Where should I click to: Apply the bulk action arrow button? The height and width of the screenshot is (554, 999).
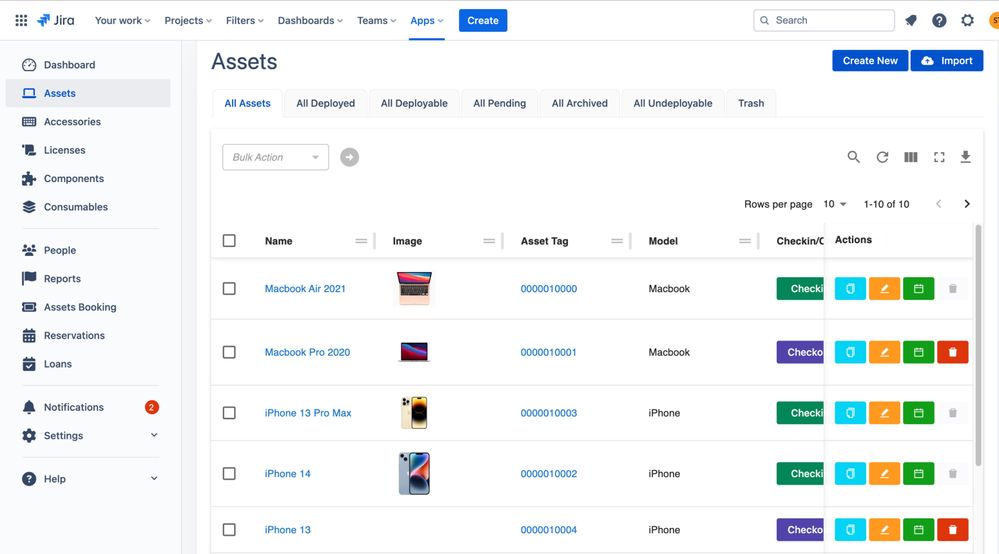(x=349, y=157)
